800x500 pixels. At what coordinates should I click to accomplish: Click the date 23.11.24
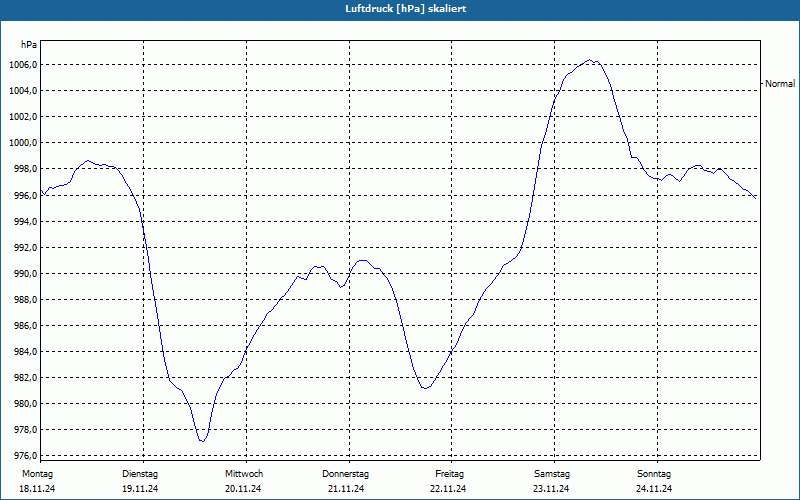[551, 489]
